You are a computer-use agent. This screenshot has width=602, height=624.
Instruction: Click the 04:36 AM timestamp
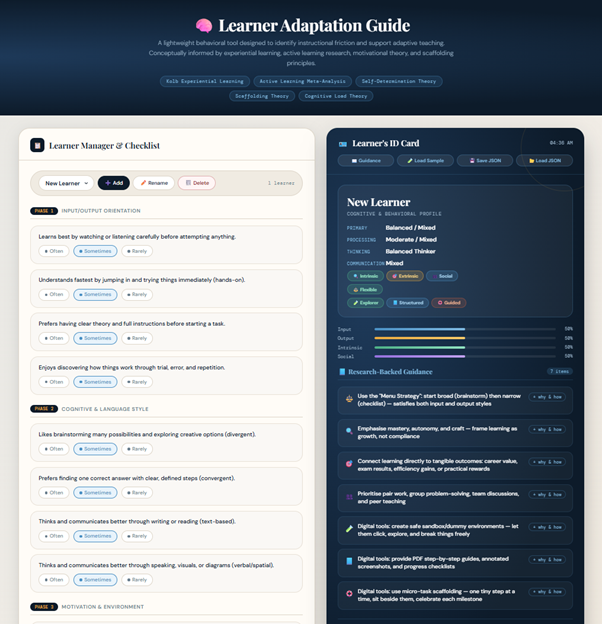[561, 143]
